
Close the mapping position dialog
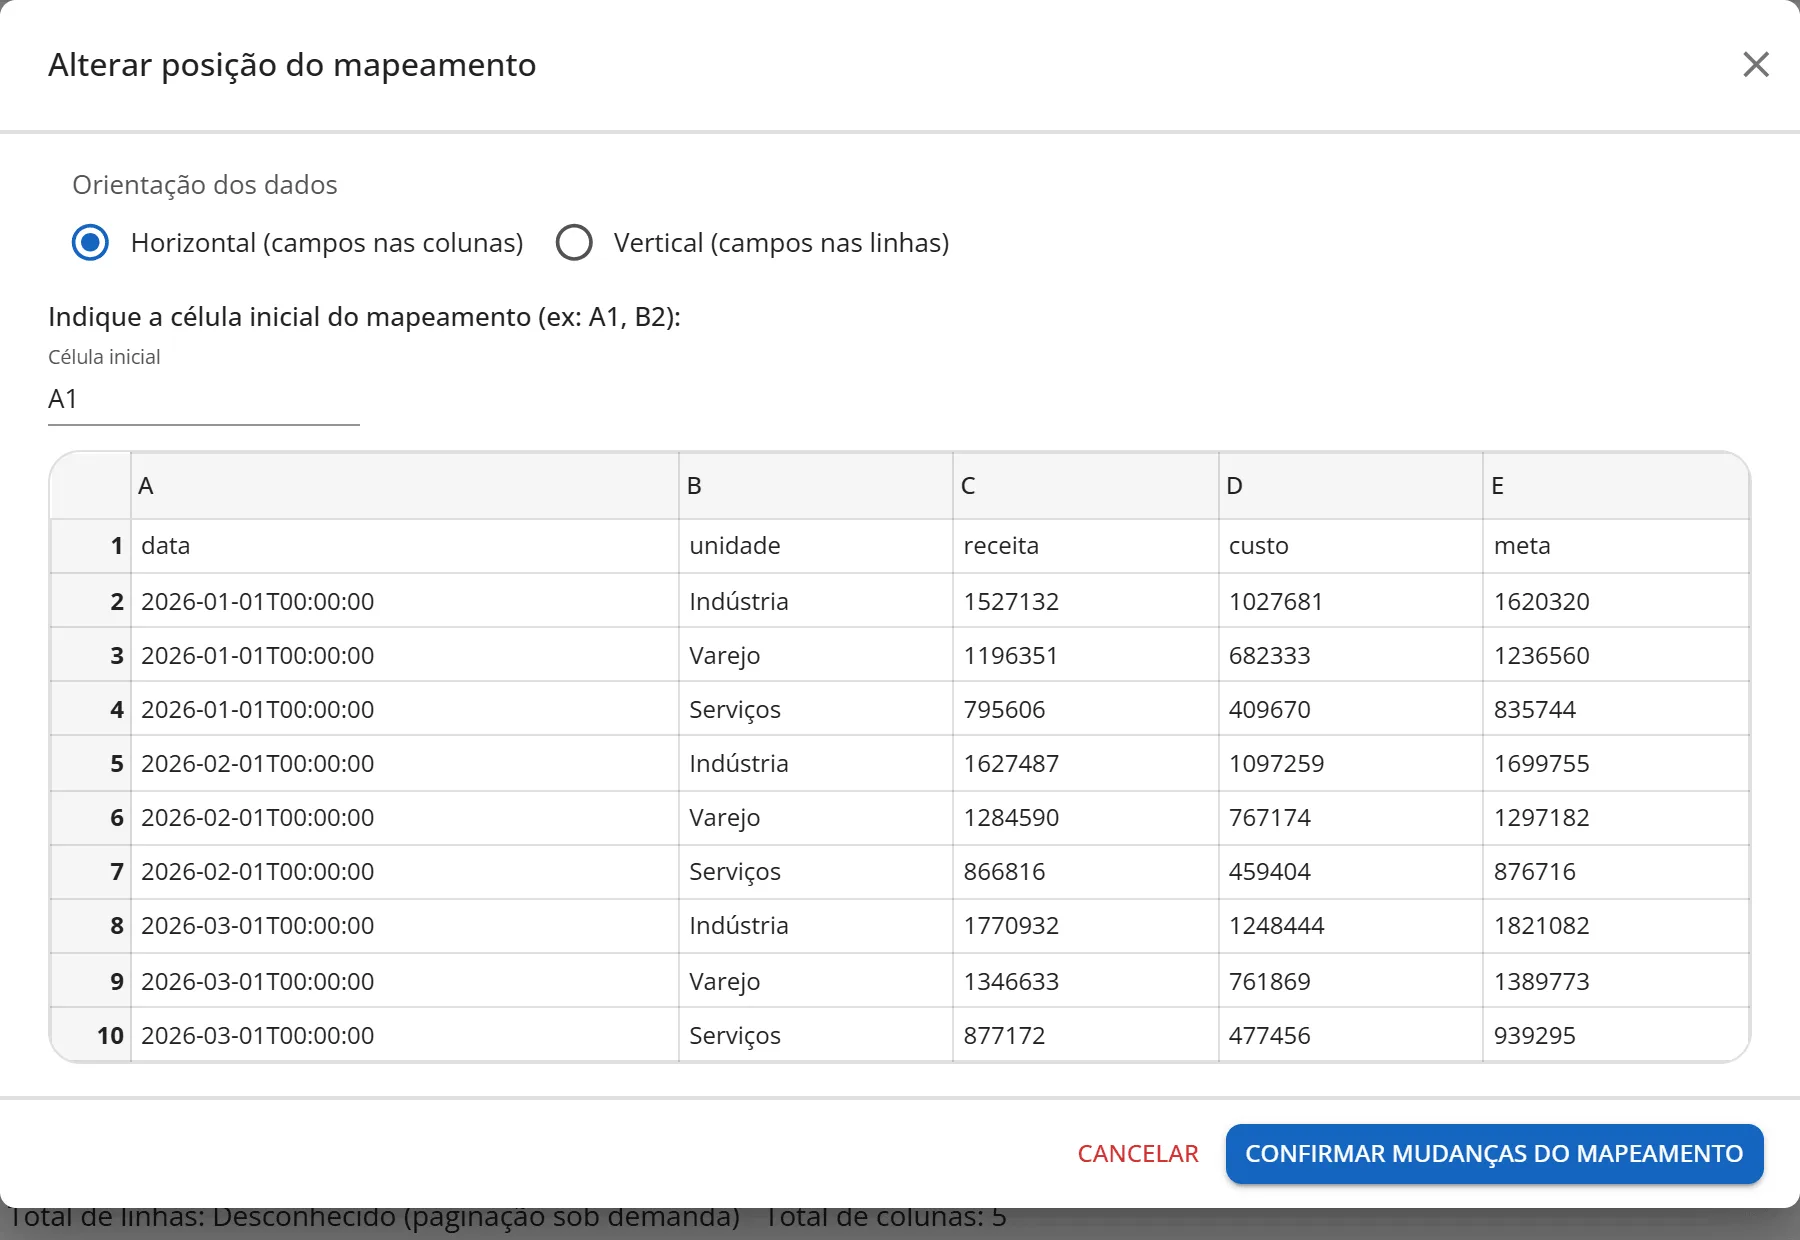pos(1755,65)
